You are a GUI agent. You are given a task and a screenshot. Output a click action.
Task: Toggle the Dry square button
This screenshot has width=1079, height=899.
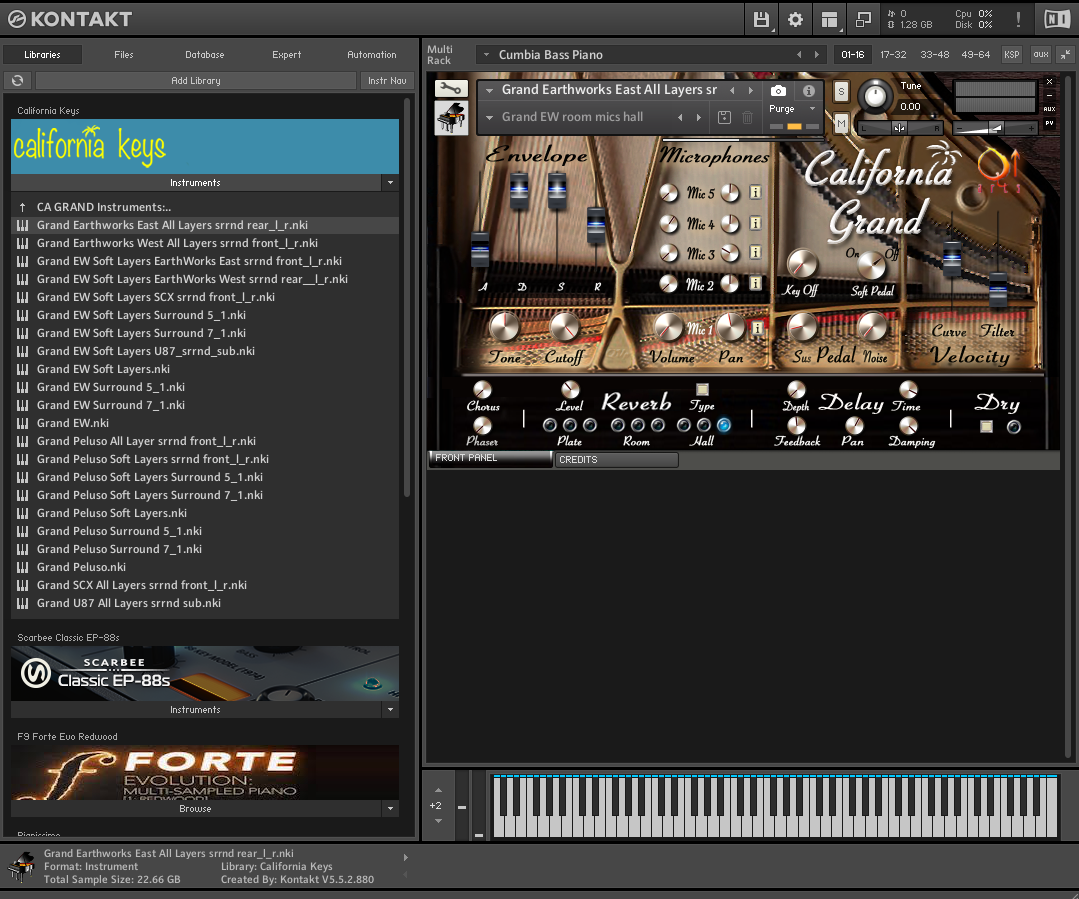pyautogui.click(x=986, y=427)
